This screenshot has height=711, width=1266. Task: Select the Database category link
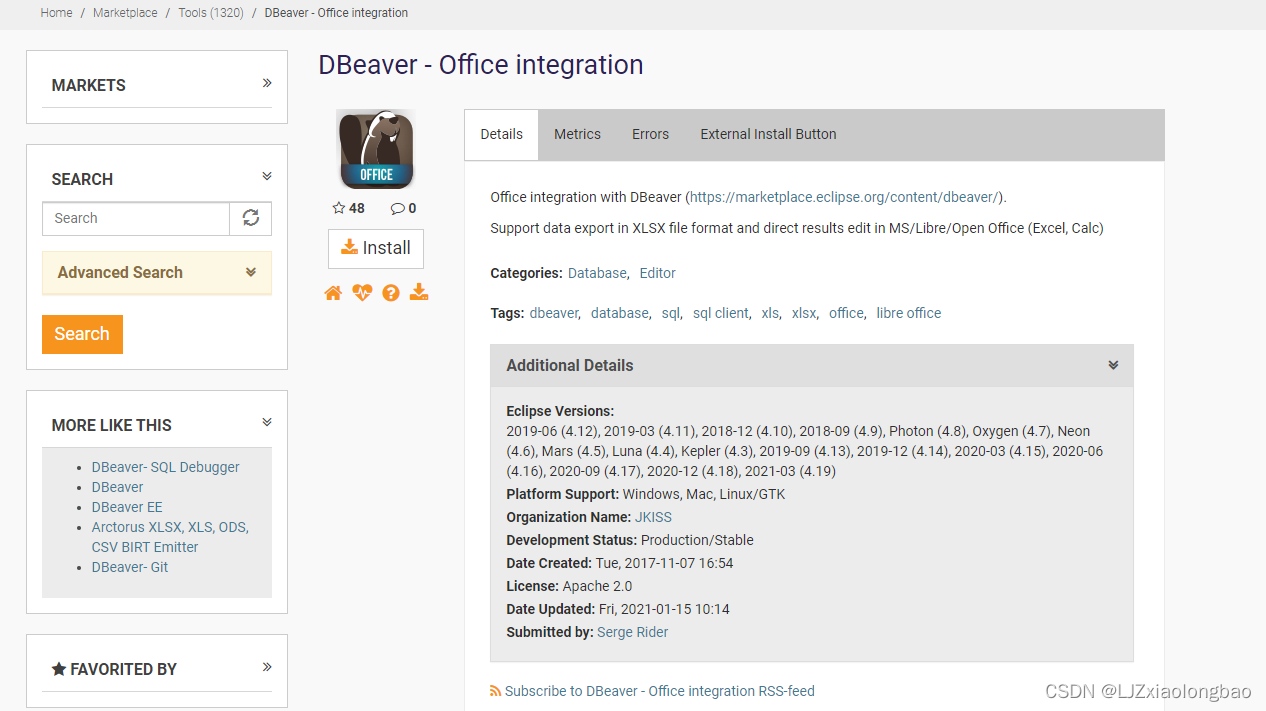click(x=596, y=272)
